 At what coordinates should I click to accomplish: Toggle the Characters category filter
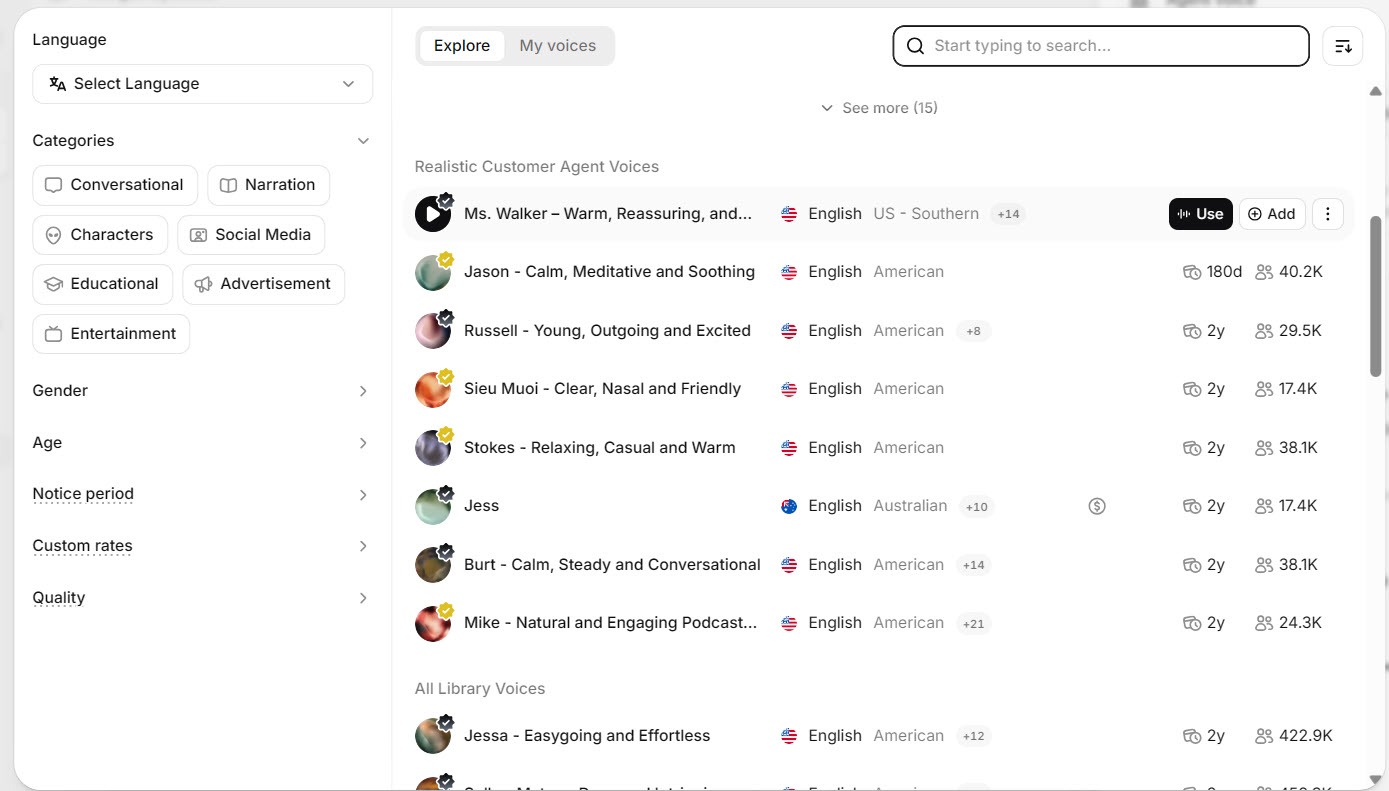(x=100, y=235)
